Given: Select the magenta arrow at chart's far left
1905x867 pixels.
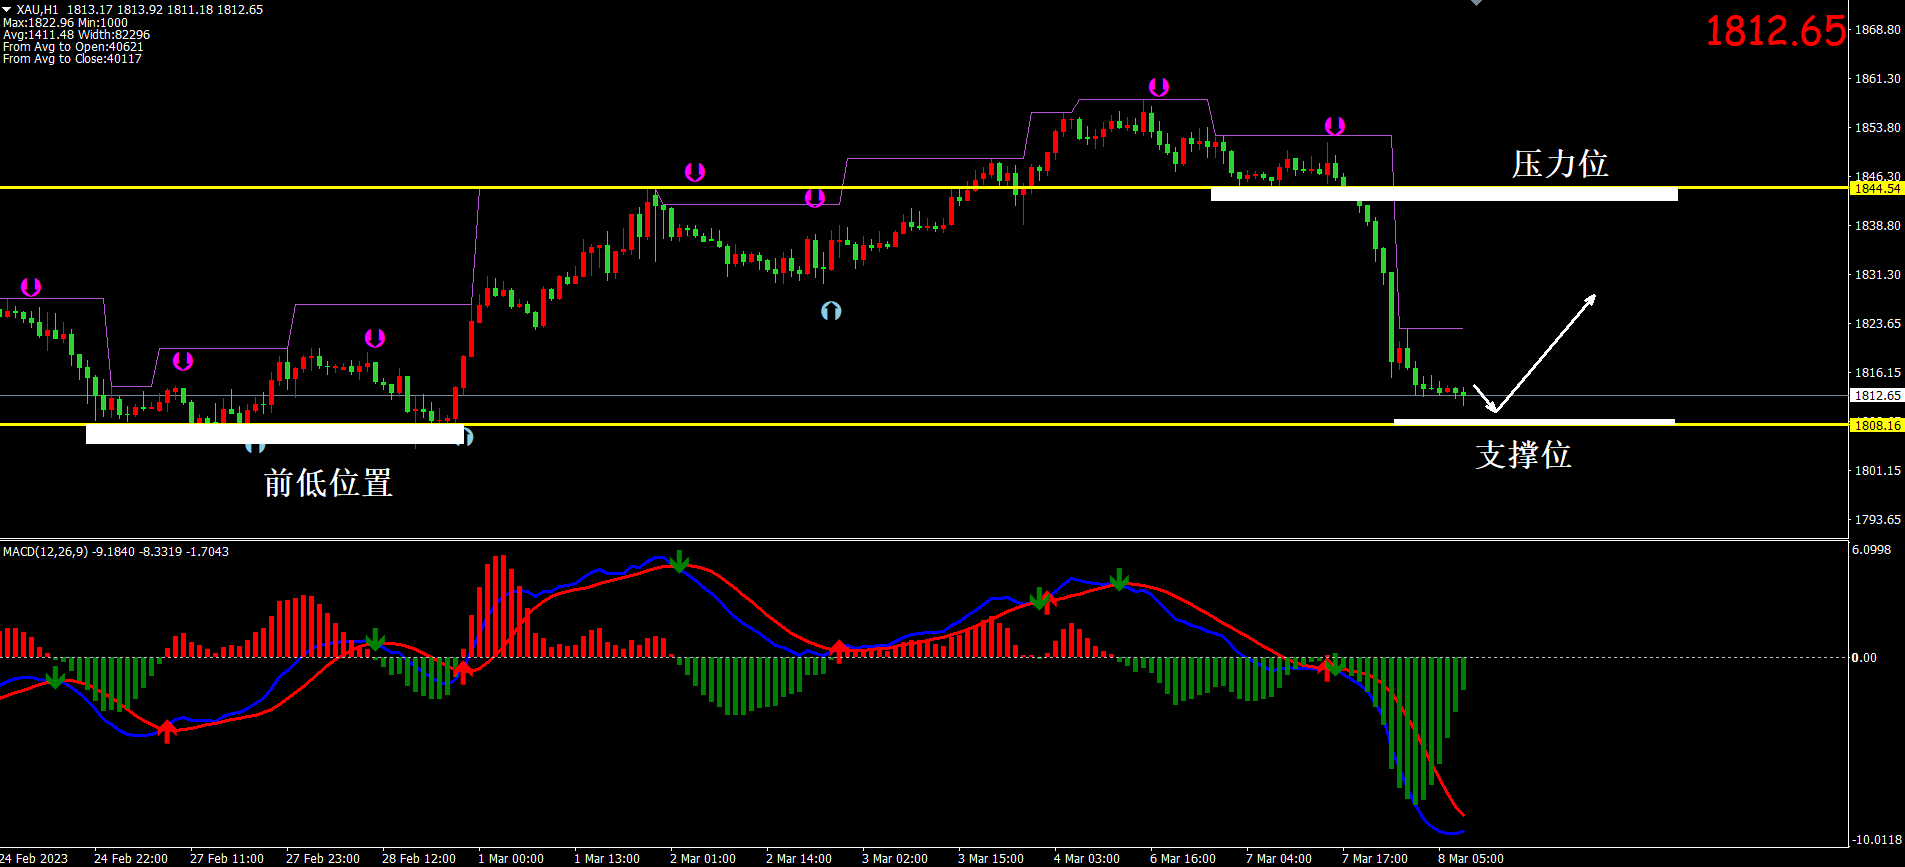Looking at the screenshot, I should tap(31, 288).
